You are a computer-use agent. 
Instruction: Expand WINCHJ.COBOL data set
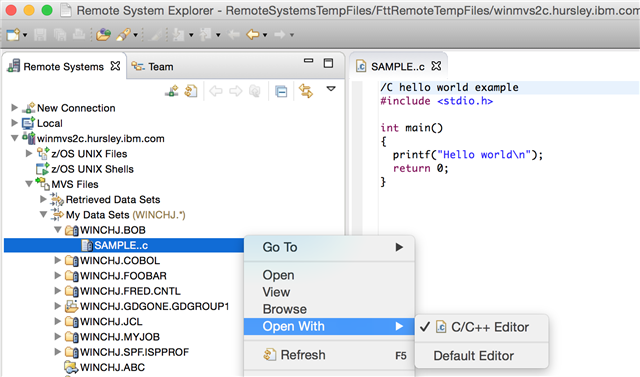click(57, 260)
